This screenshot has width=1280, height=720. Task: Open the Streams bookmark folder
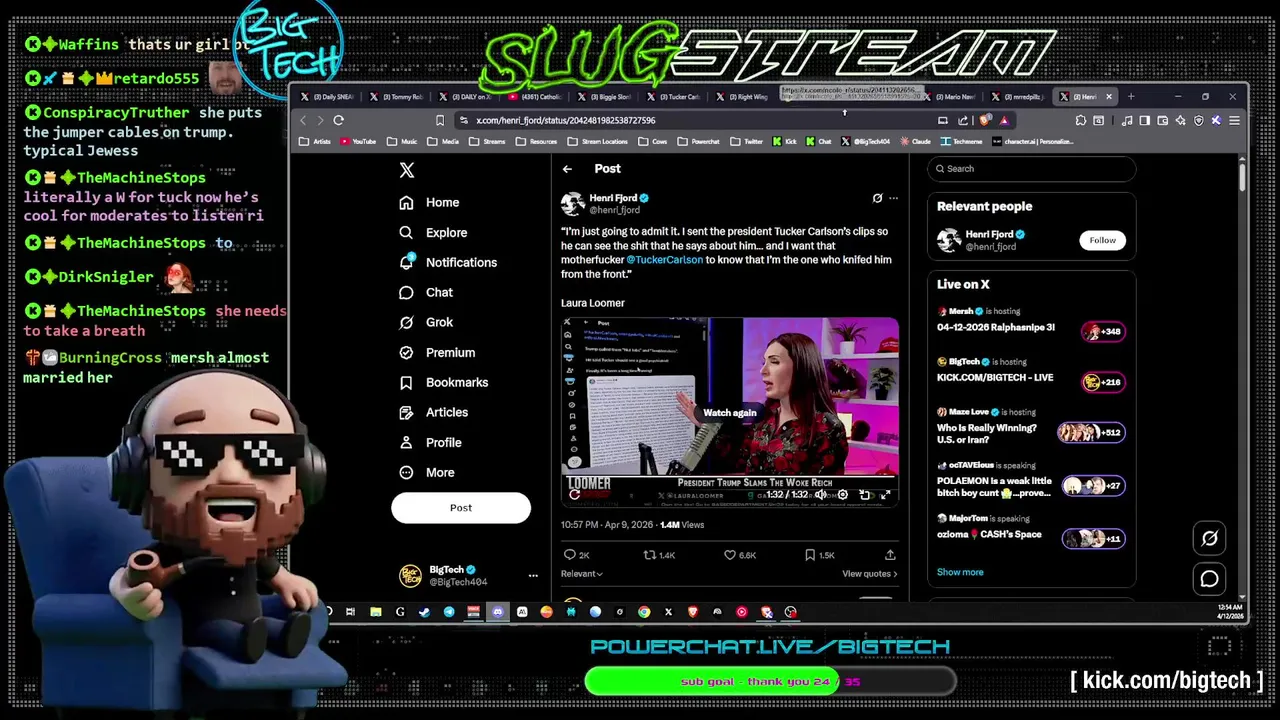487,141
